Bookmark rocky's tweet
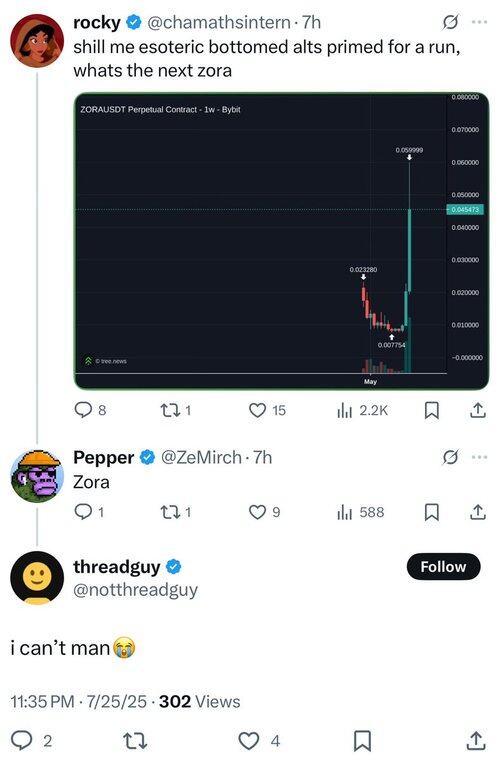The height and width of the screenshot is (762, 500). coord(431,411)
